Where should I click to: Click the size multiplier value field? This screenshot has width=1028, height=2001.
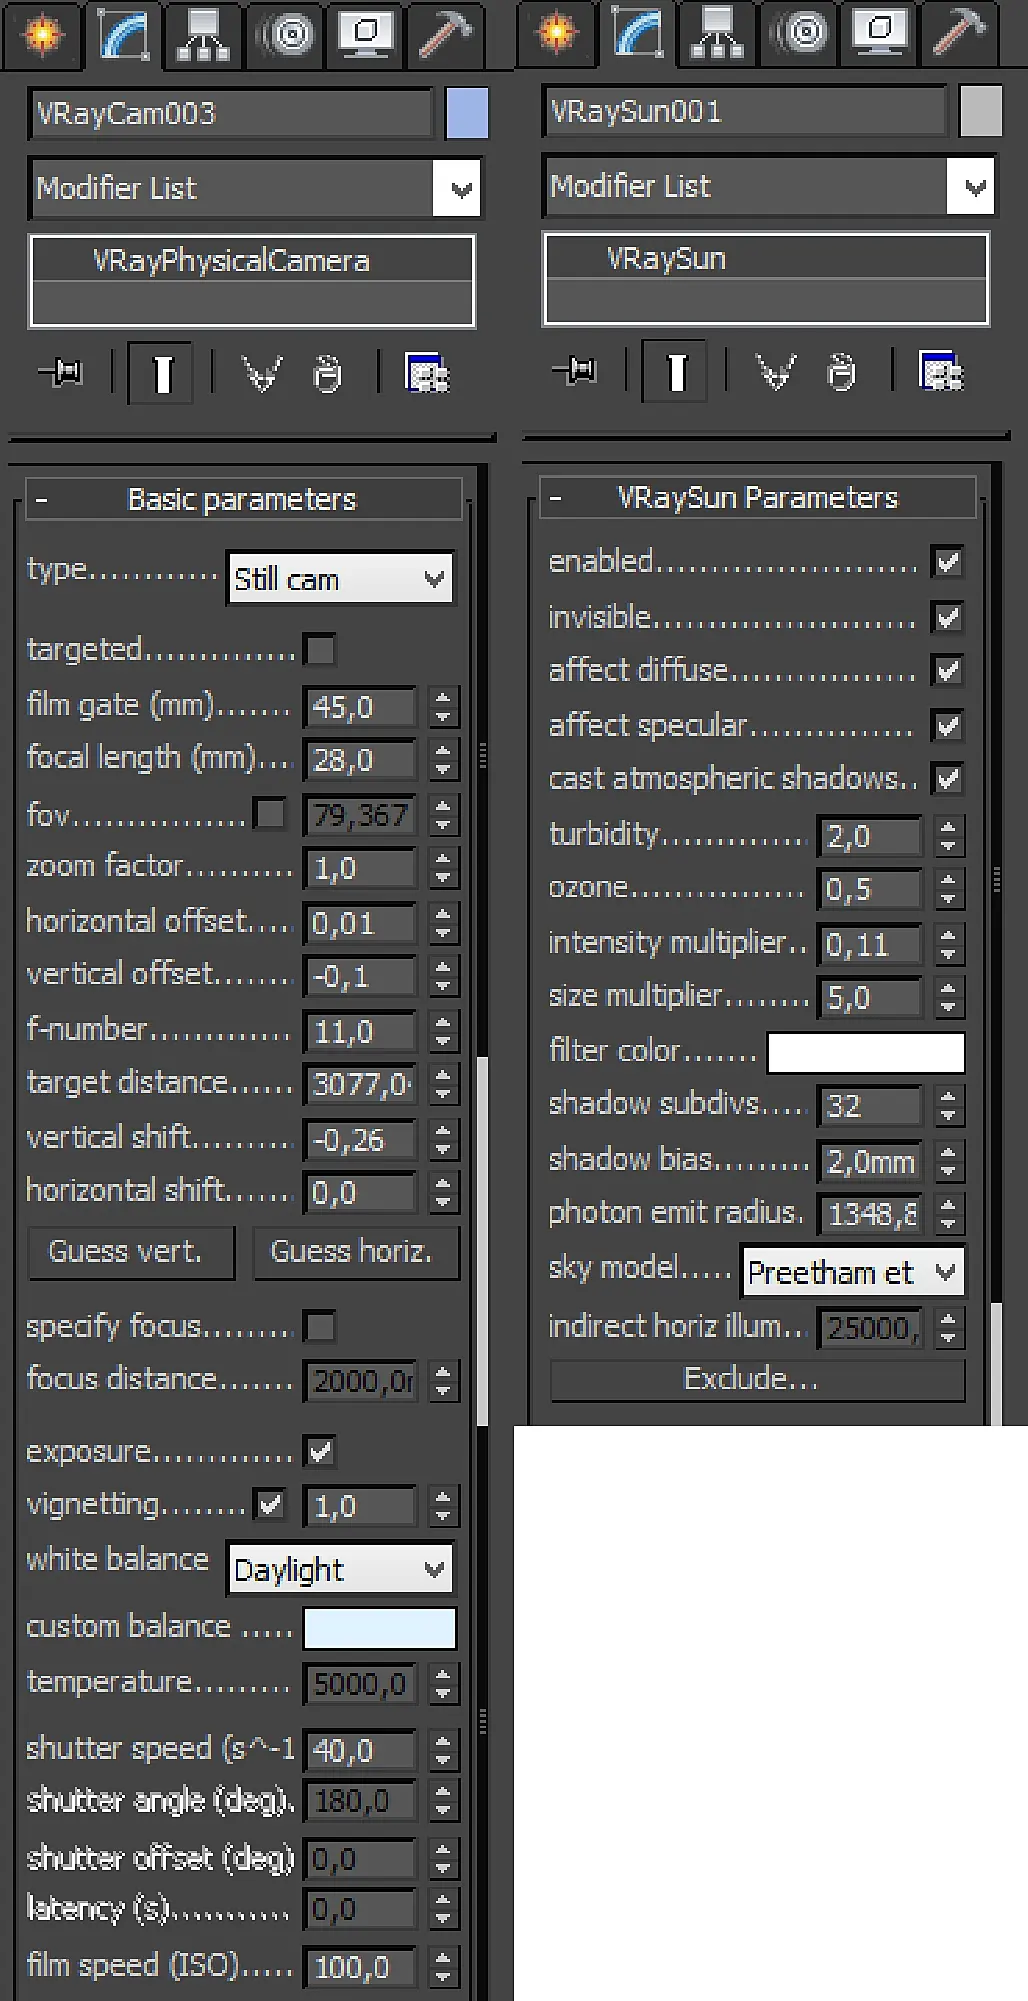click(870, 997)
